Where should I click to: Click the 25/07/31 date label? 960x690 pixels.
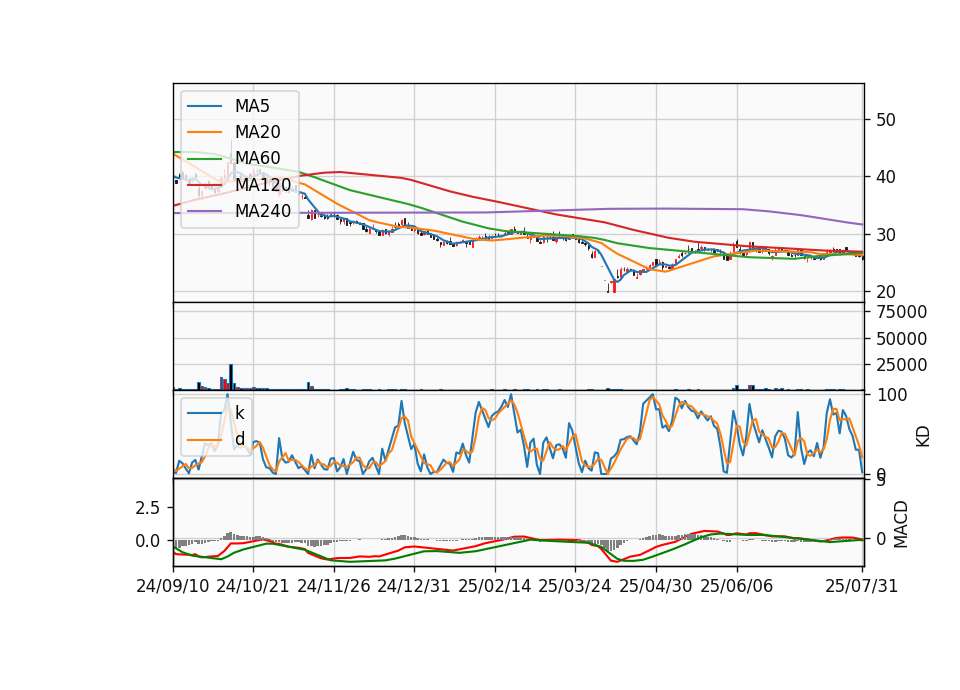(x=861, y=586)
